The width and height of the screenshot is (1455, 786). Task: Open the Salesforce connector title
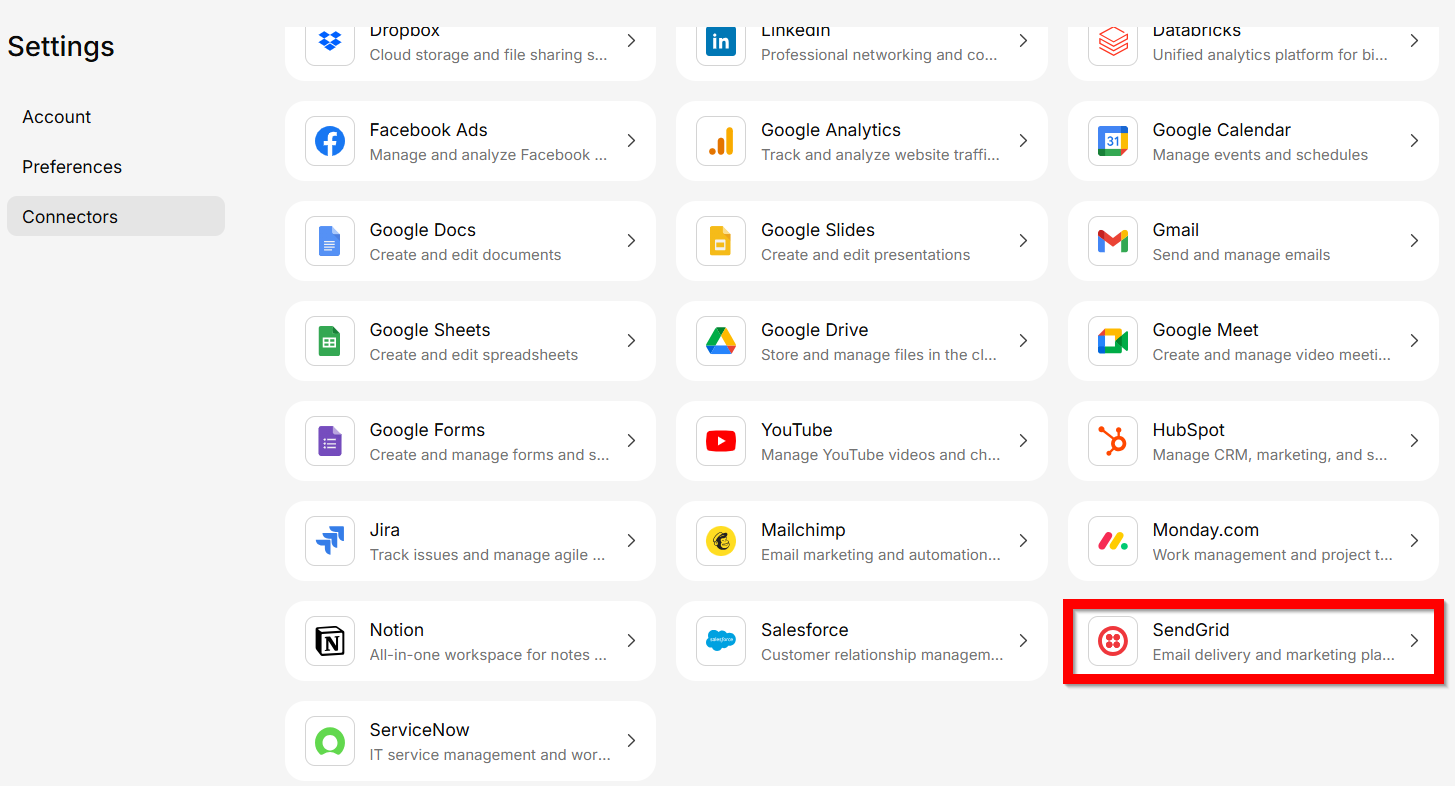[x=804, y=630]
